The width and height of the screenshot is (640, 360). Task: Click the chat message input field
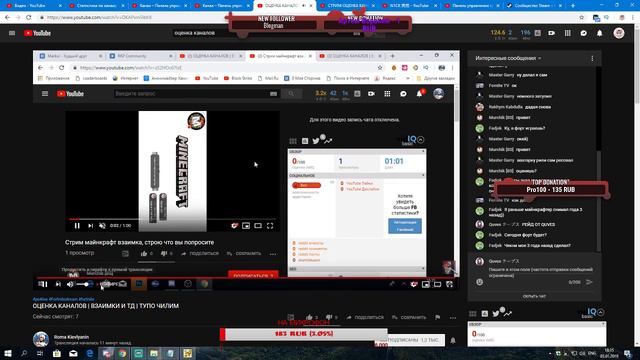[541, 272]
